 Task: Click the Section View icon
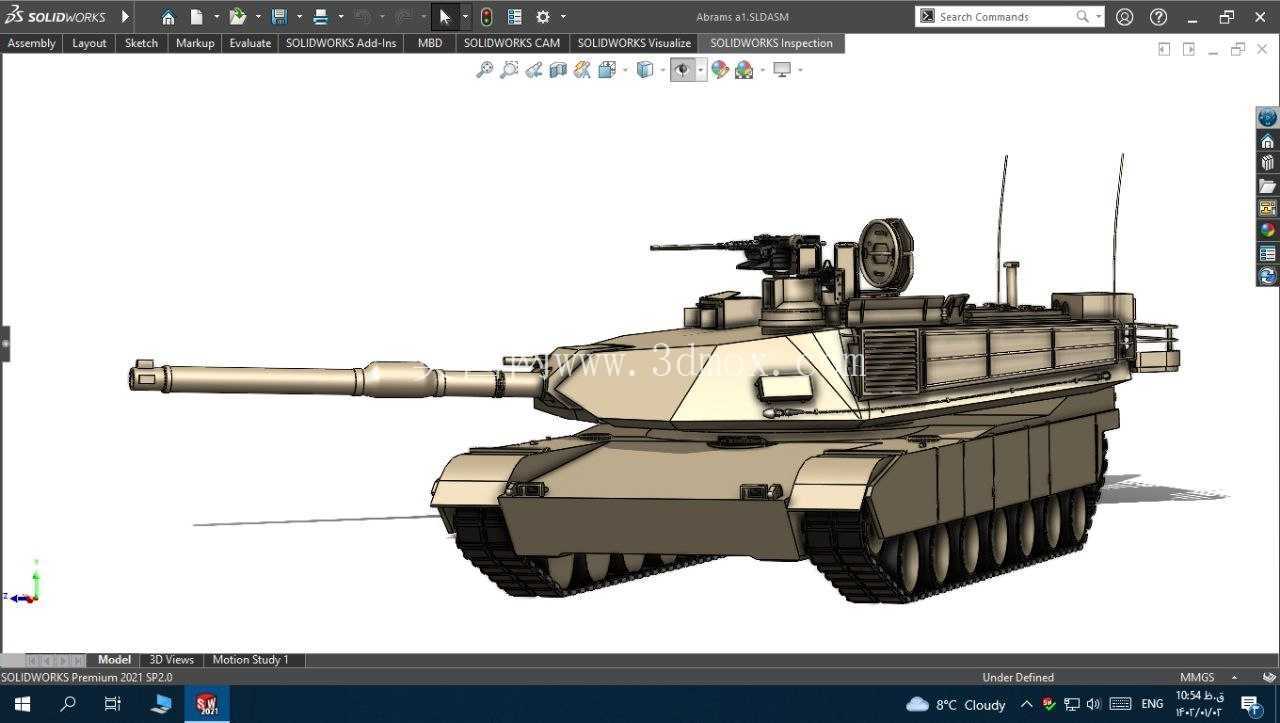[558, 70]
